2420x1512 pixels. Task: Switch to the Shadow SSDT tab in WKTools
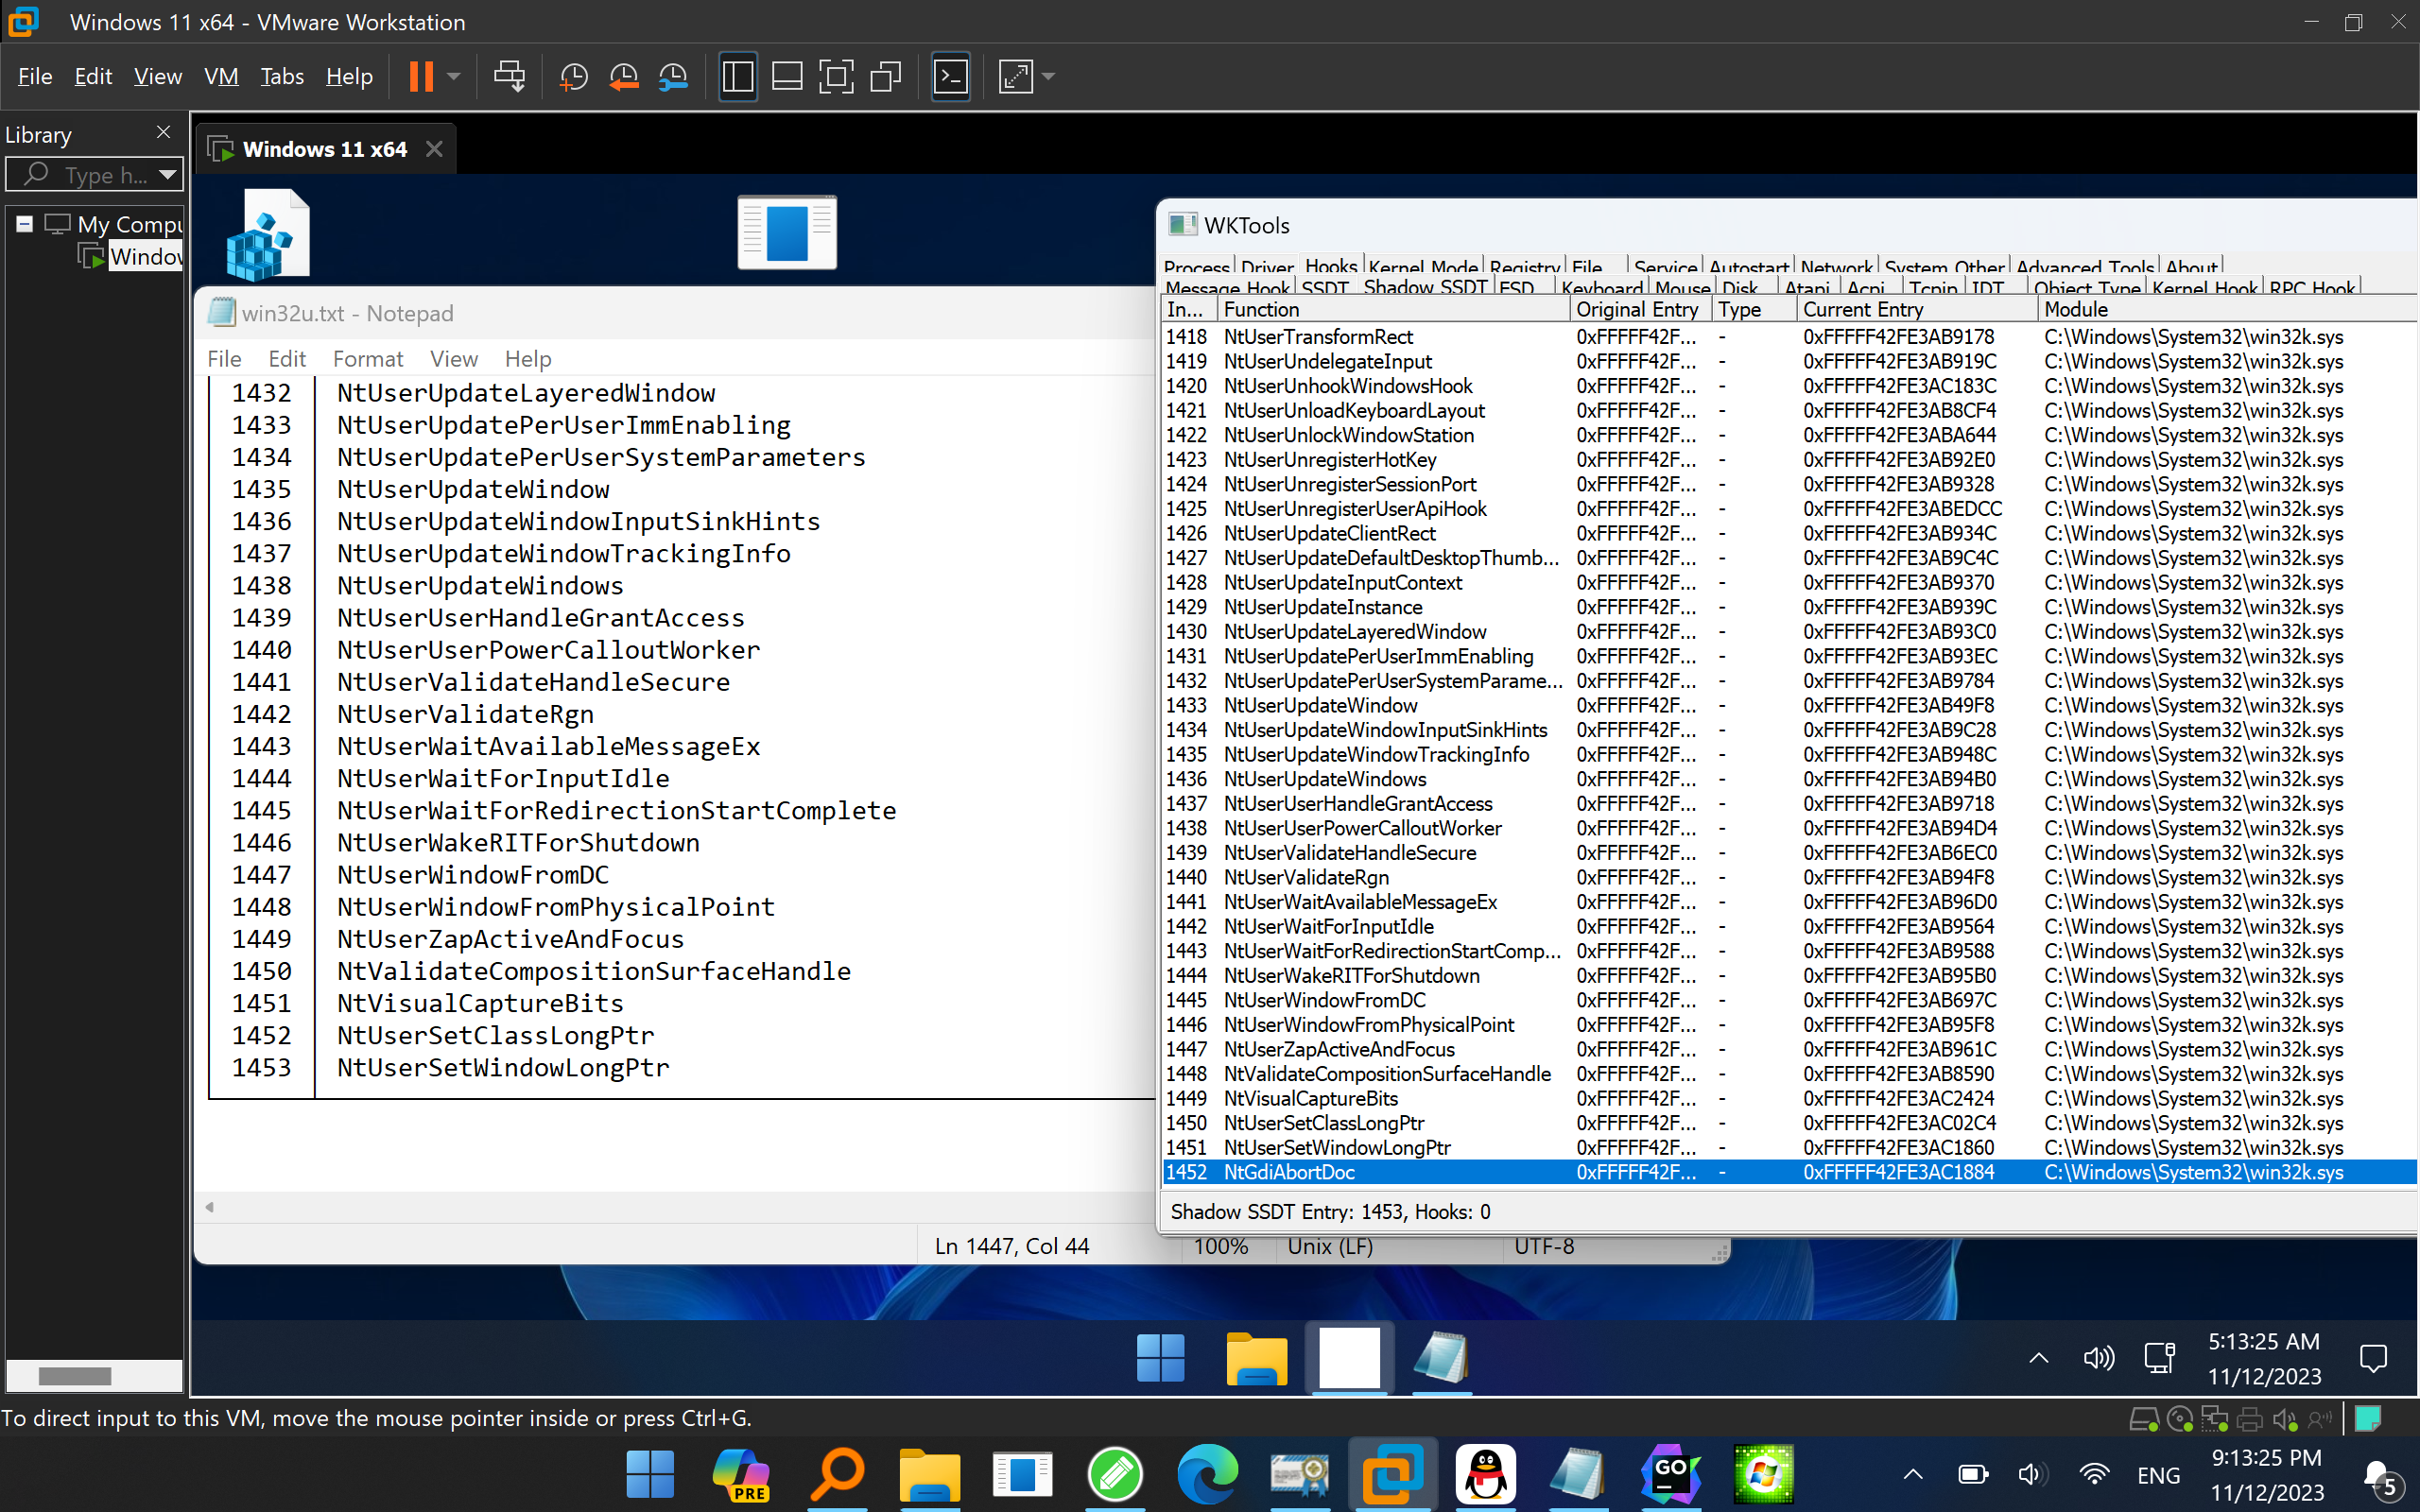click(x=1424, y=287)
